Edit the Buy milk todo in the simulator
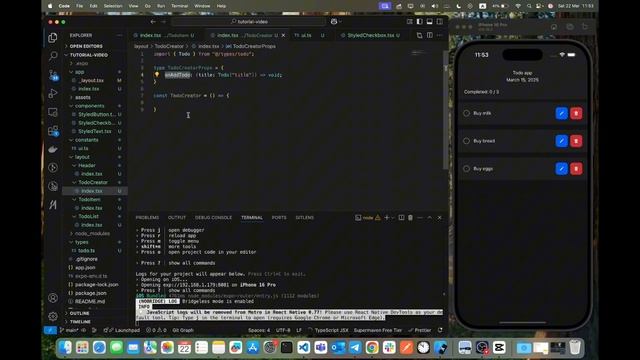This screenshot has width=640, height=360. pyautogui.click(x=562, y=113)
